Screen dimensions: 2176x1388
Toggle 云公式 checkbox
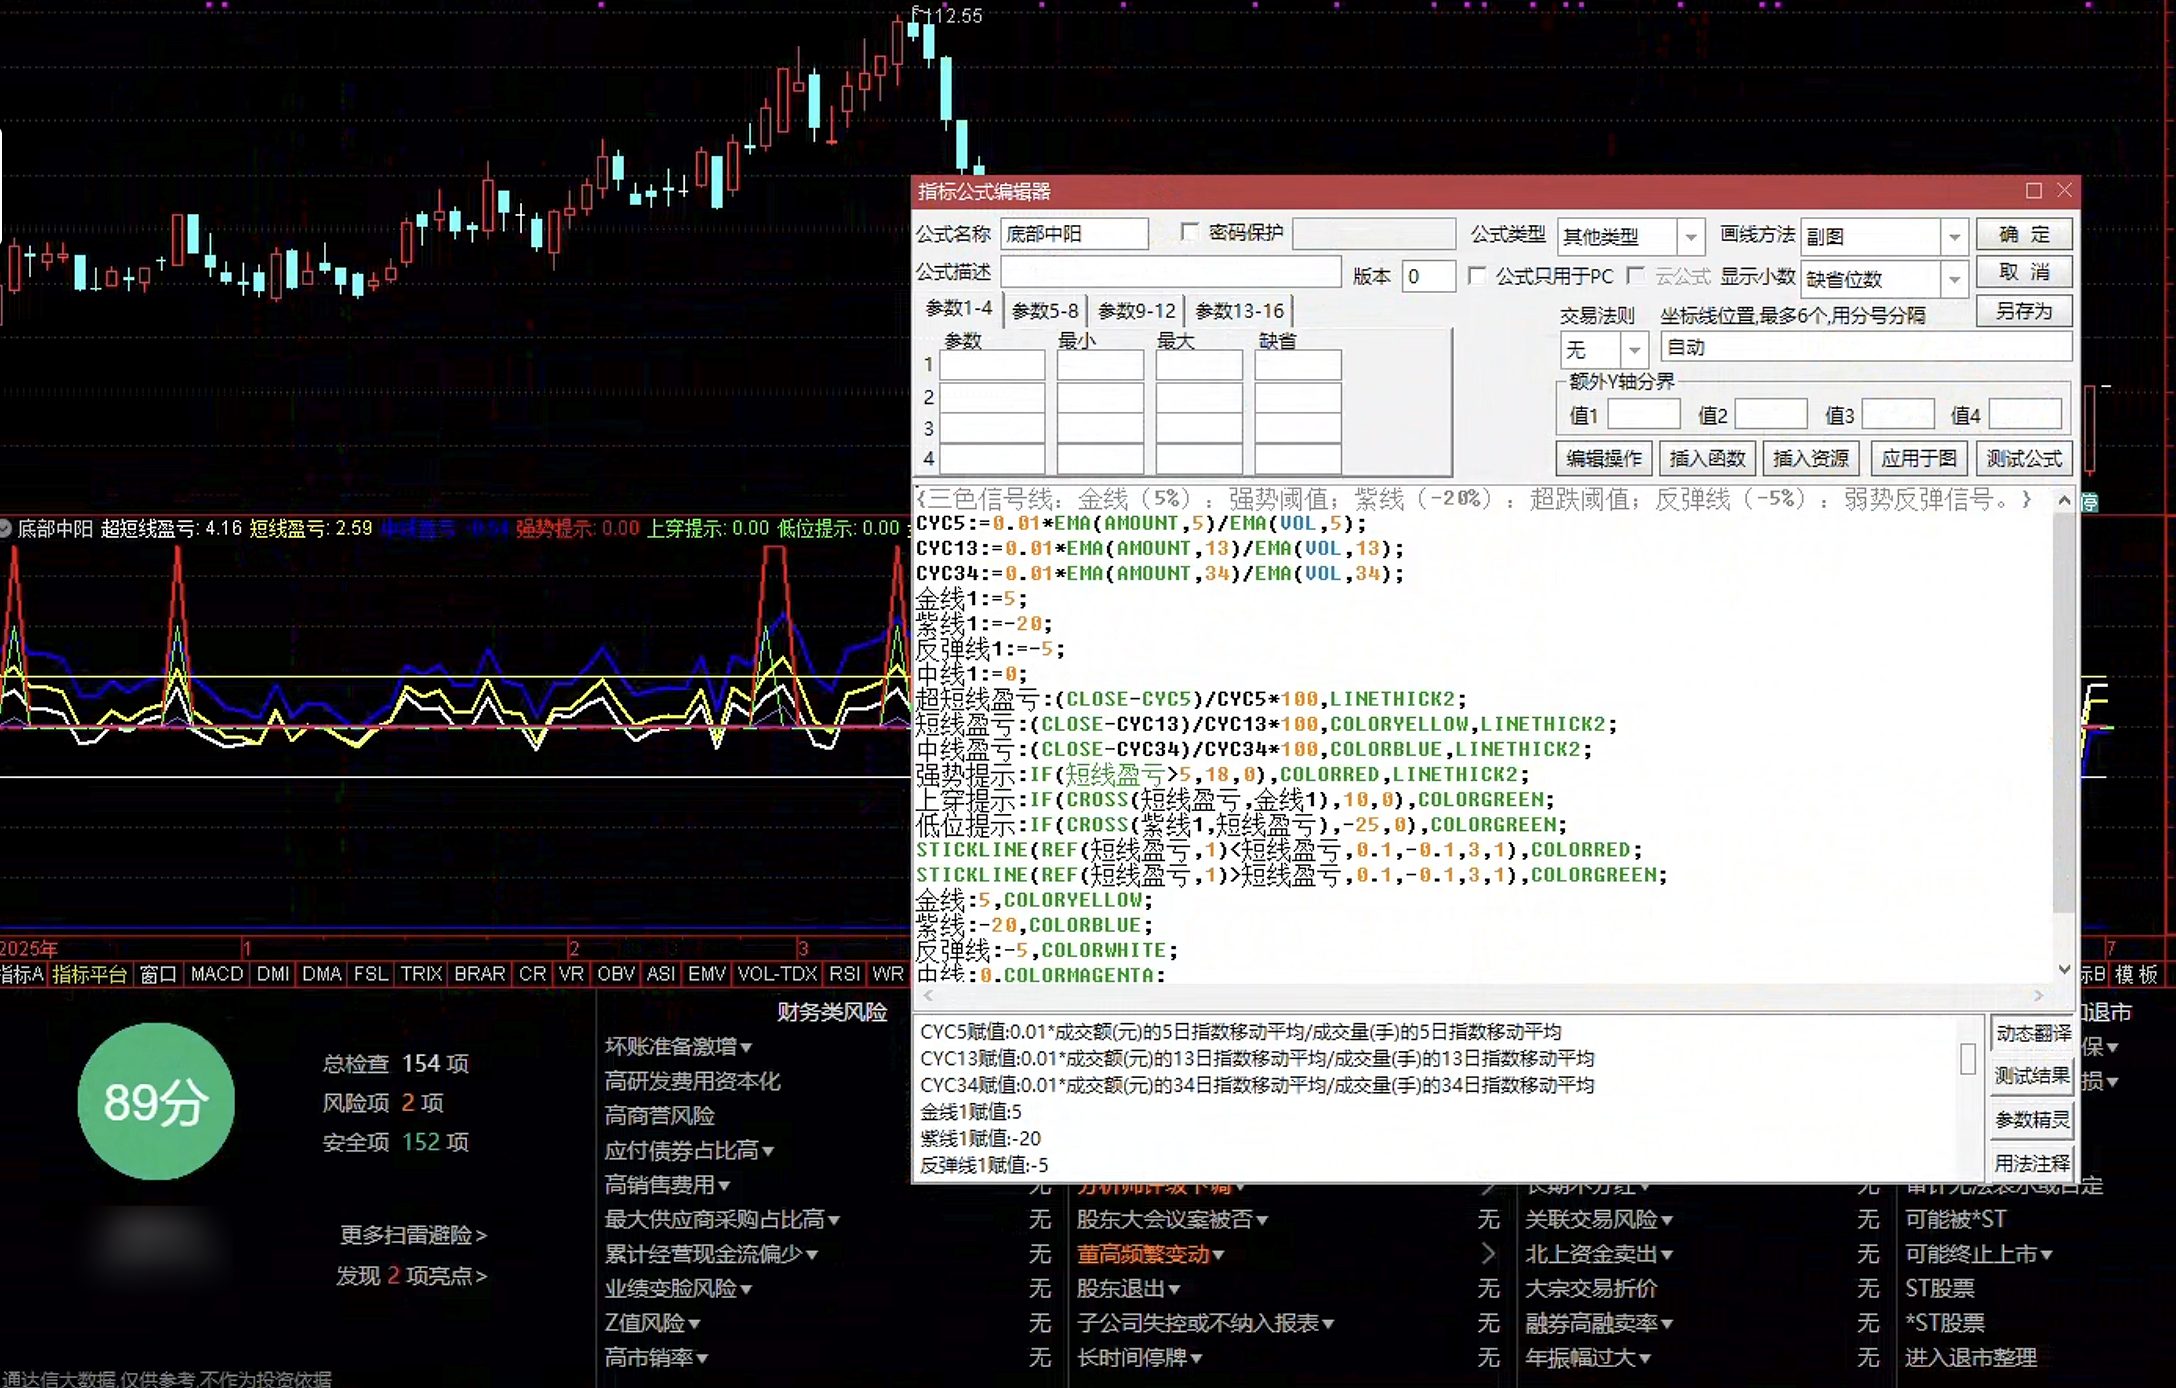(x=1636, y=275)
